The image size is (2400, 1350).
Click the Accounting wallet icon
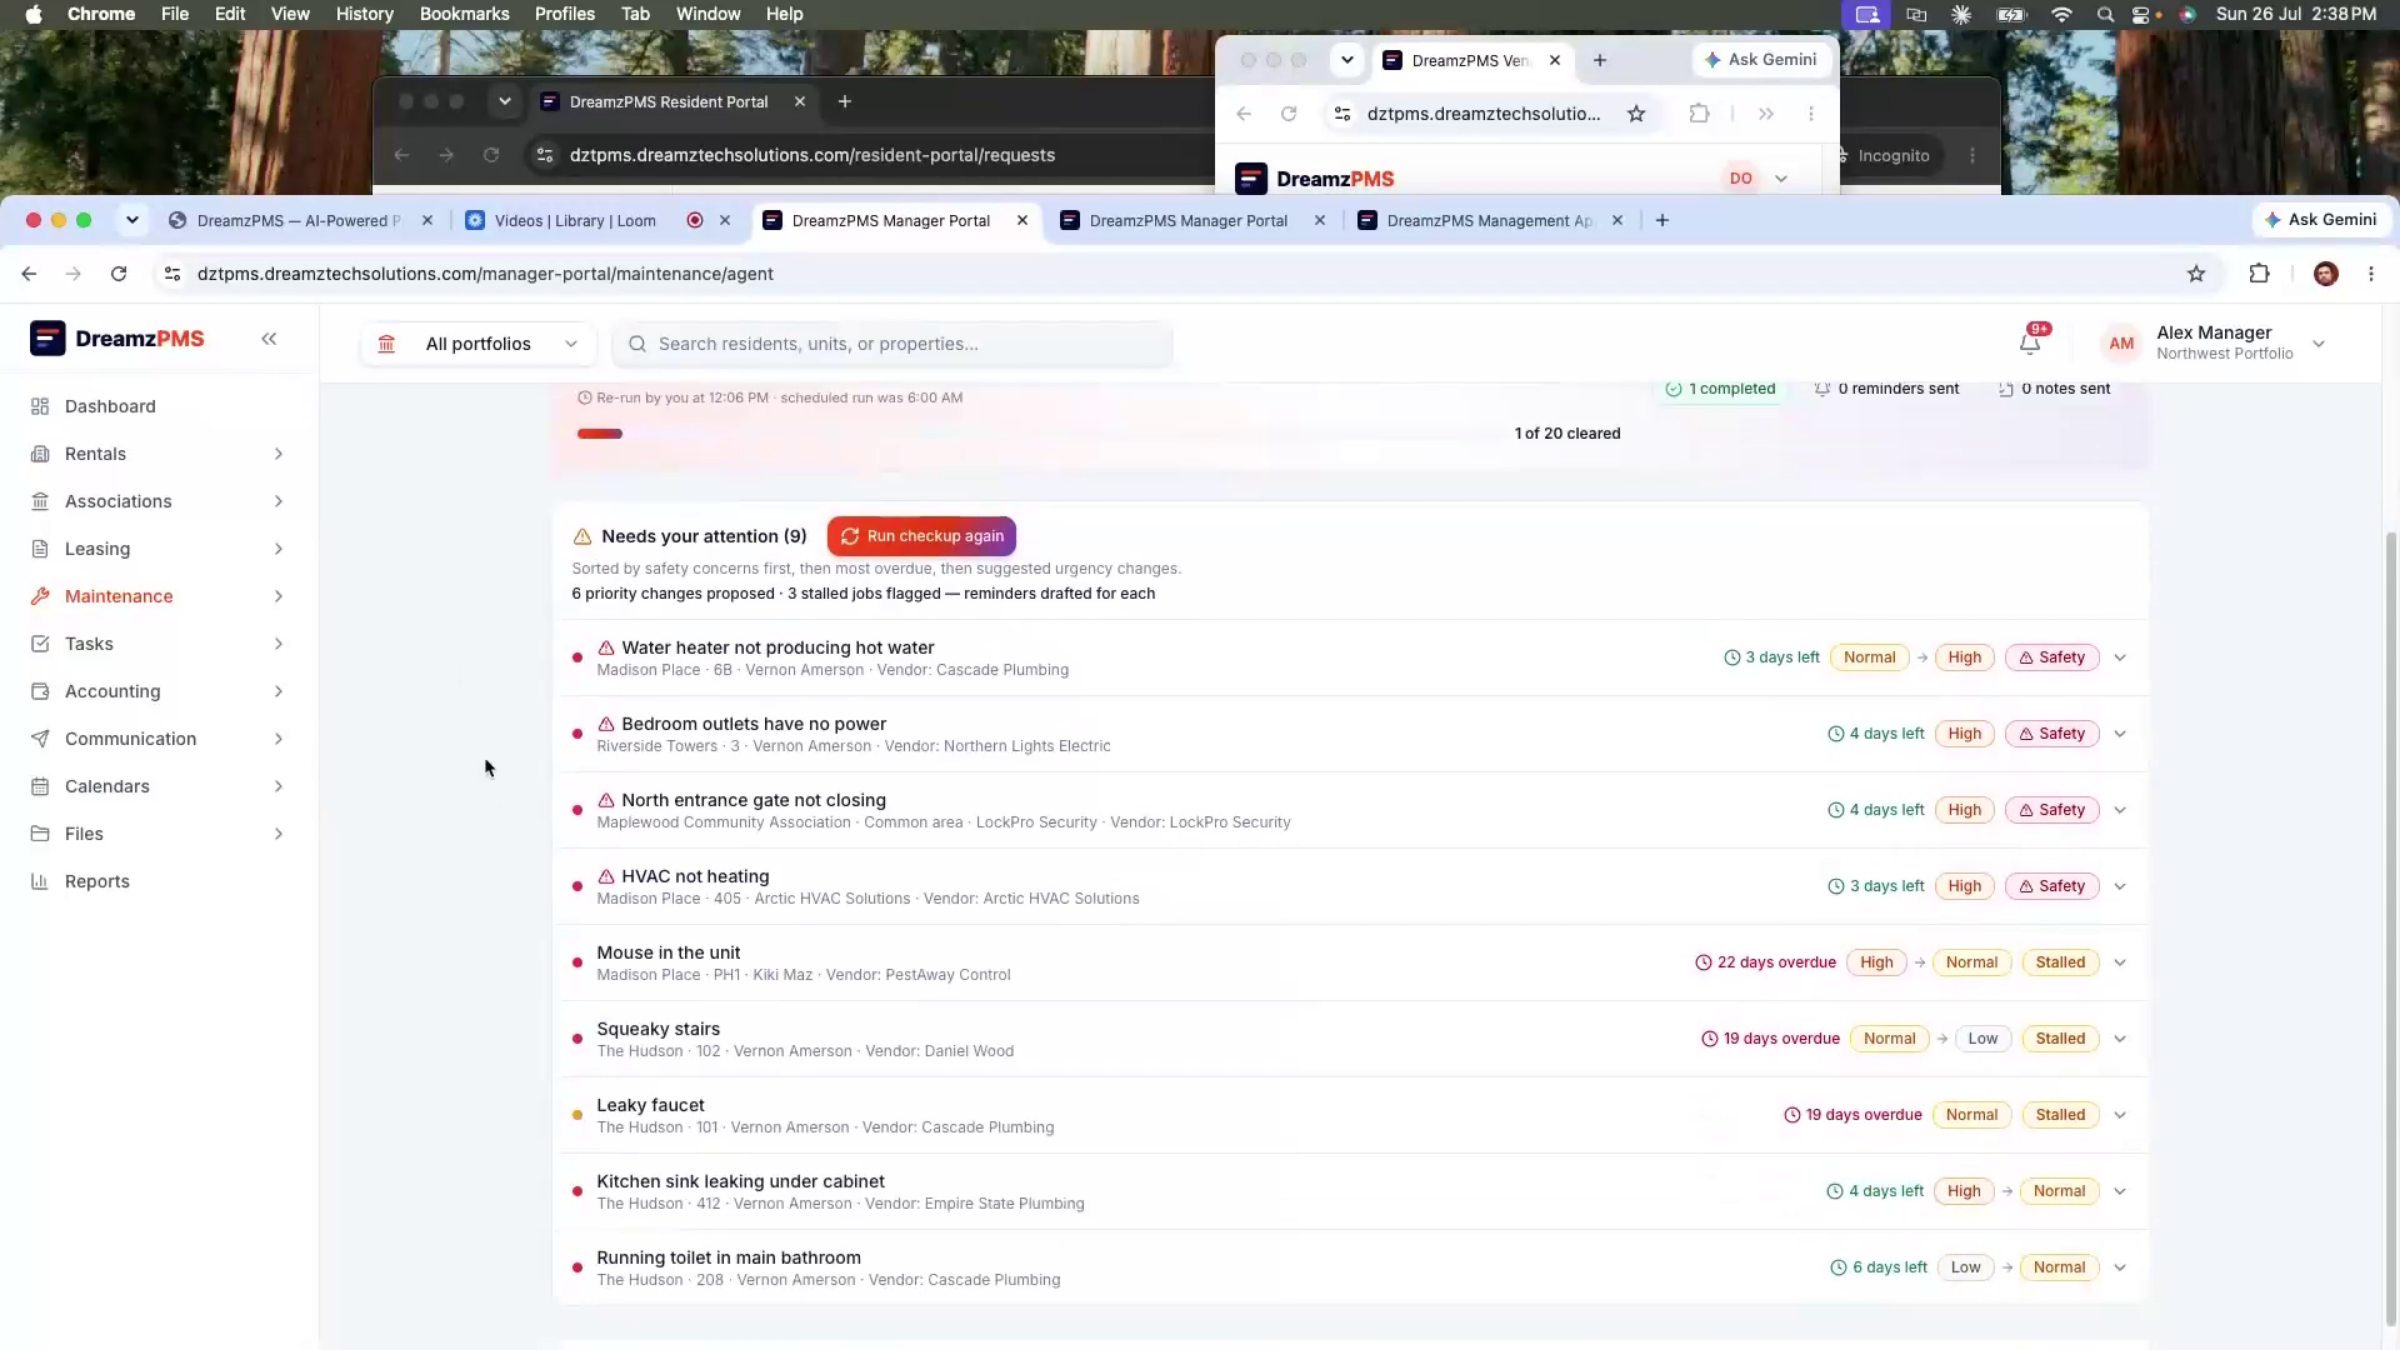pyautogui.click(x=40, y=691)
